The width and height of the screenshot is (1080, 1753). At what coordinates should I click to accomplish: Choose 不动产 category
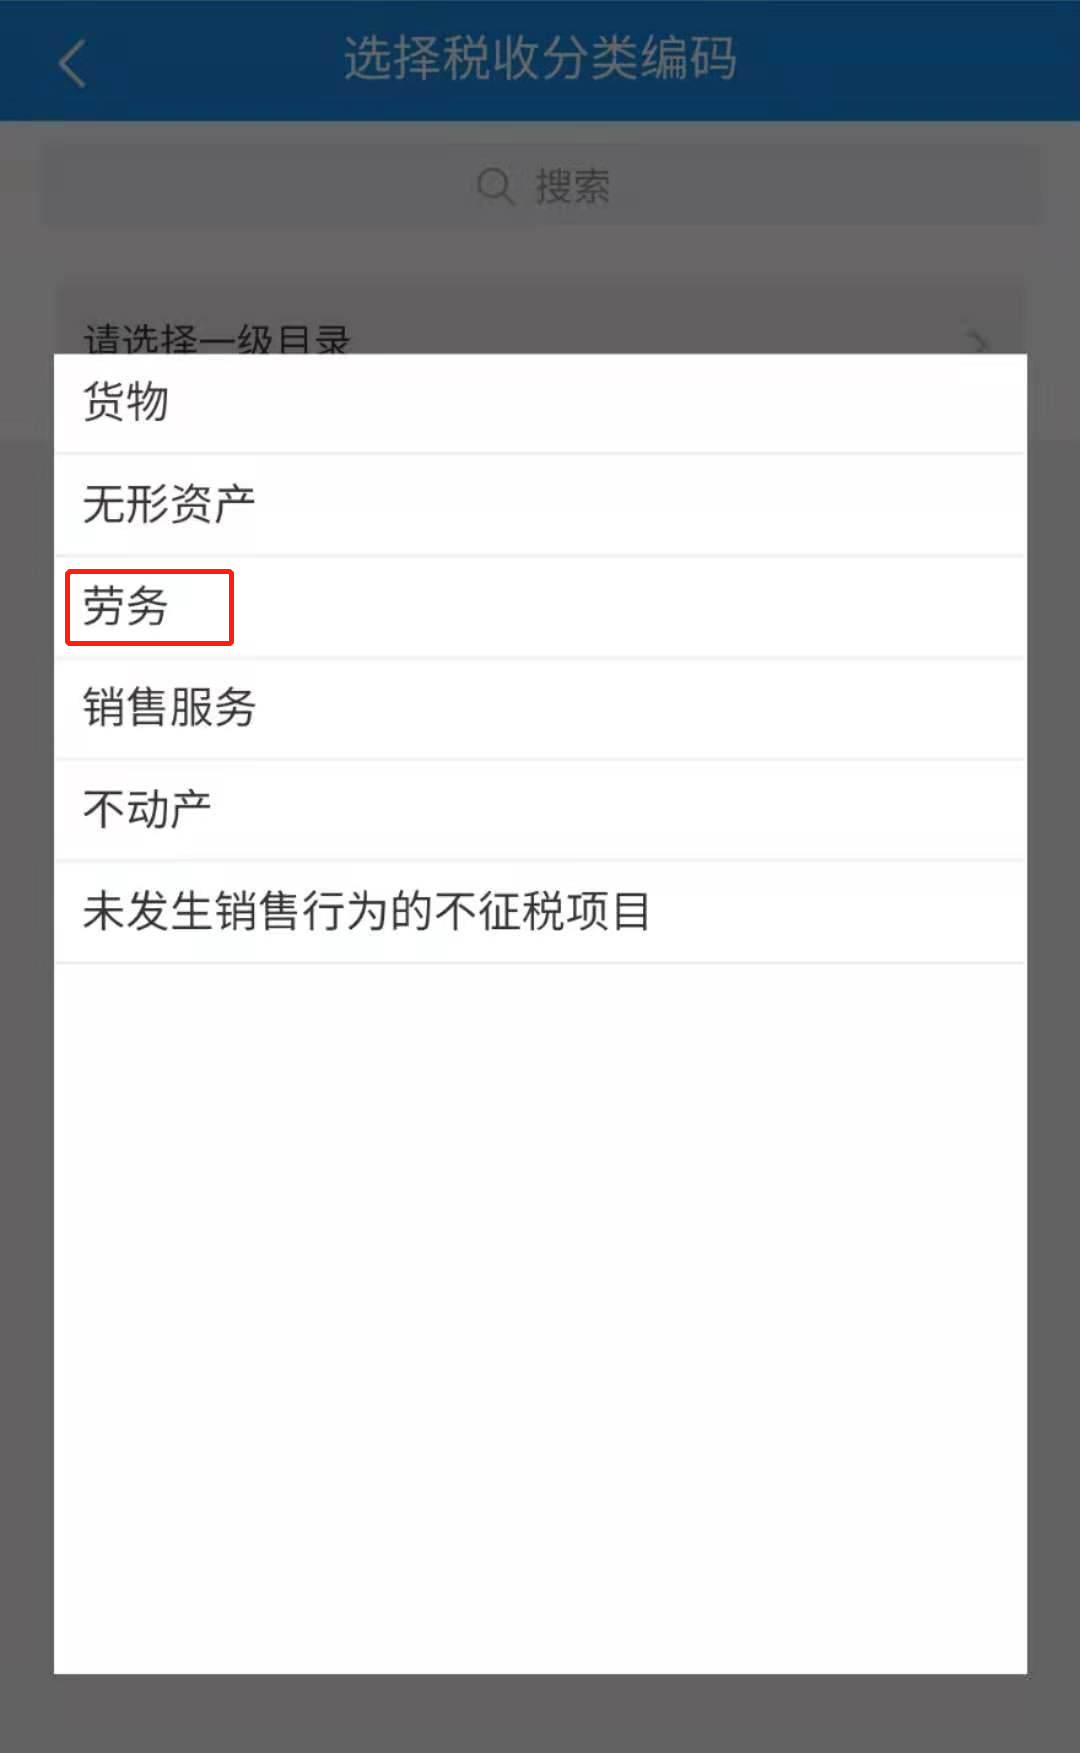(540, 810)
